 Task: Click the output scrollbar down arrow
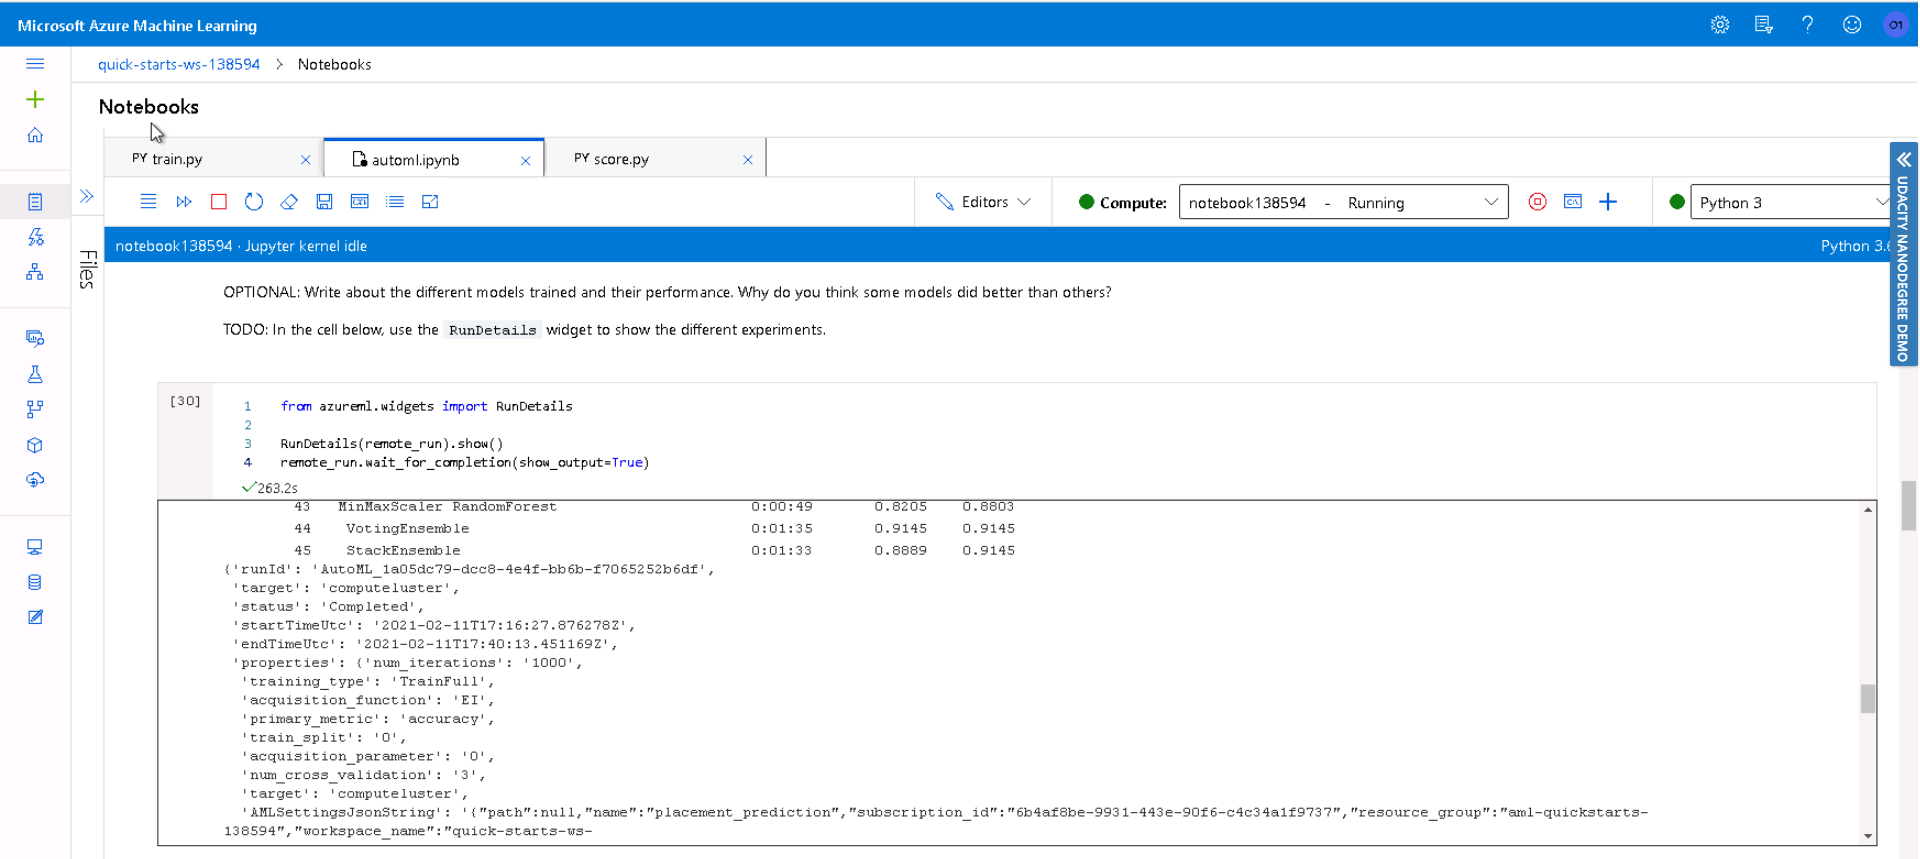tap(1868, 836)
